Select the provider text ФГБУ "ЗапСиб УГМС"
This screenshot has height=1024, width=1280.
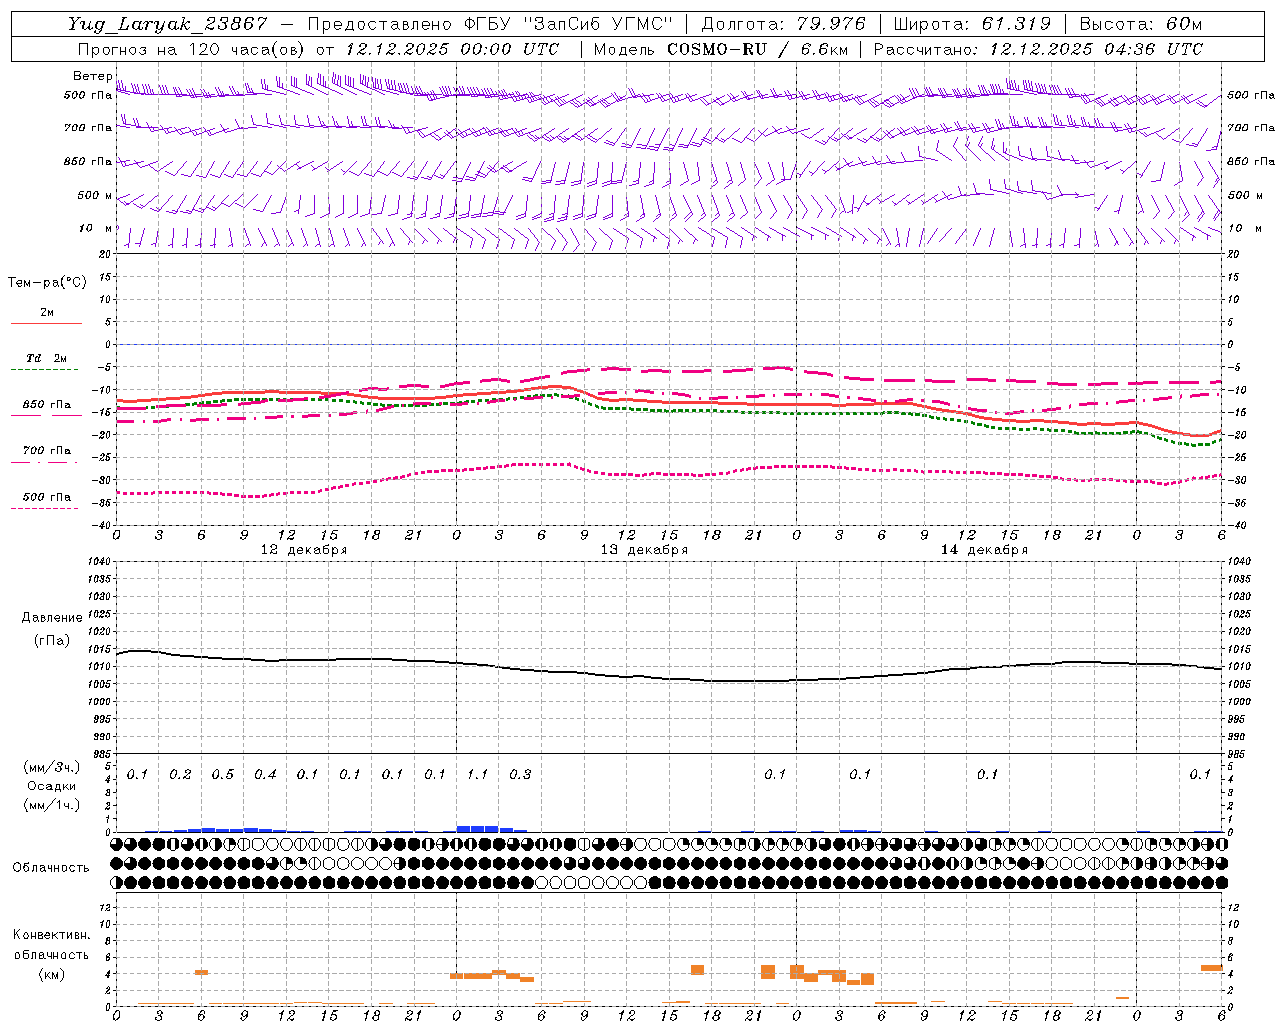[567, 24]
